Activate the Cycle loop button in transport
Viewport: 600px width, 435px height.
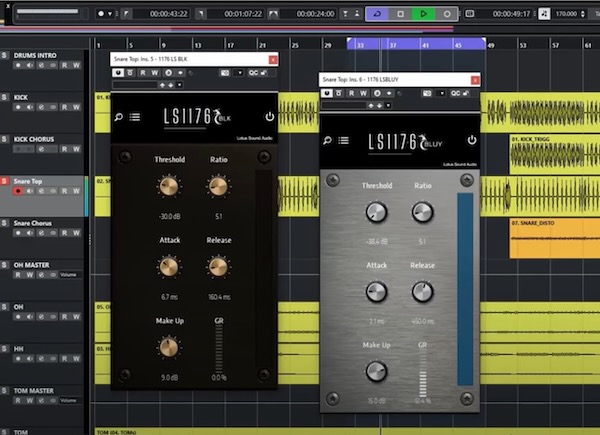click(x=375, y=14)
